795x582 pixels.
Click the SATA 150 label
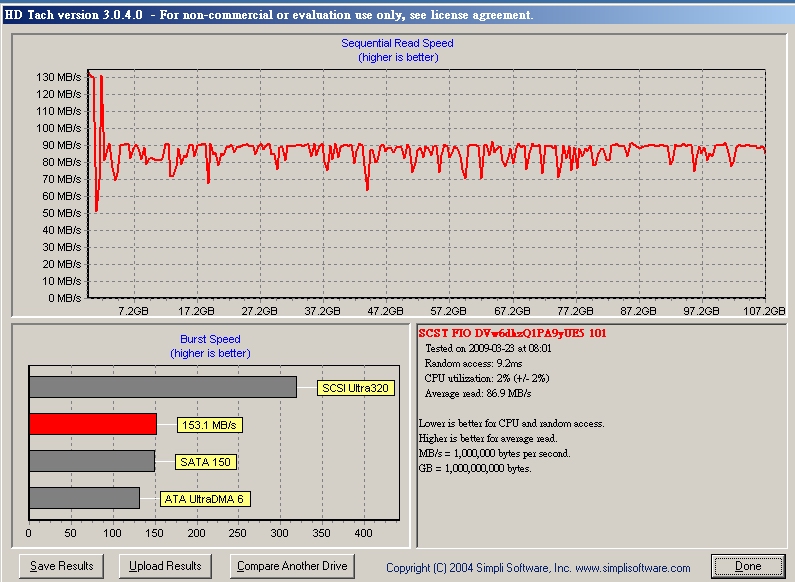click(205, 462)
